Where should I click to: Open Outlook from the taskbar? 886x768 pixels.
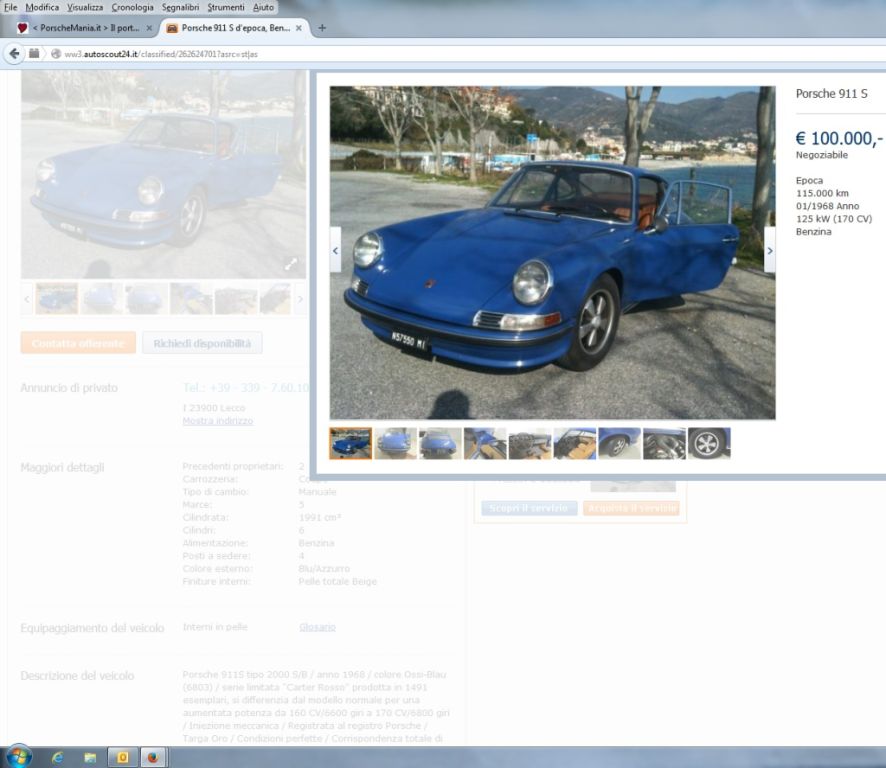click(122, 758)
